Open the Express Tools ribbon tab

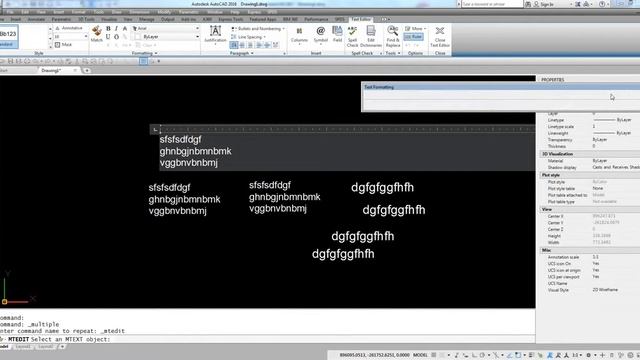[231, 19]
